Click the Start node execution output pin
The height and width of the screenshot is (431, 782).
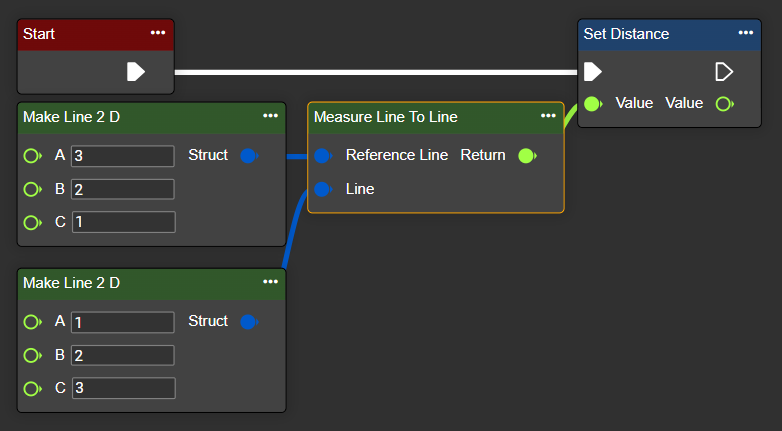[x=136, y=71]
